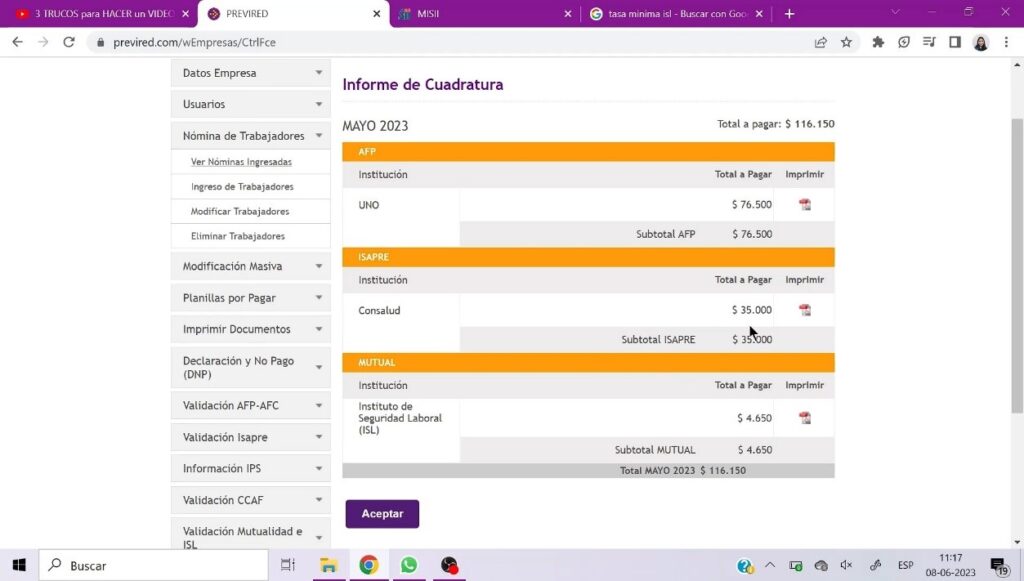The height and width of the screenshot is (581, 1024).
Task: Open Ver Nóminas Ingresadas link
Action: pyautogui.click(x=241, y=162)
